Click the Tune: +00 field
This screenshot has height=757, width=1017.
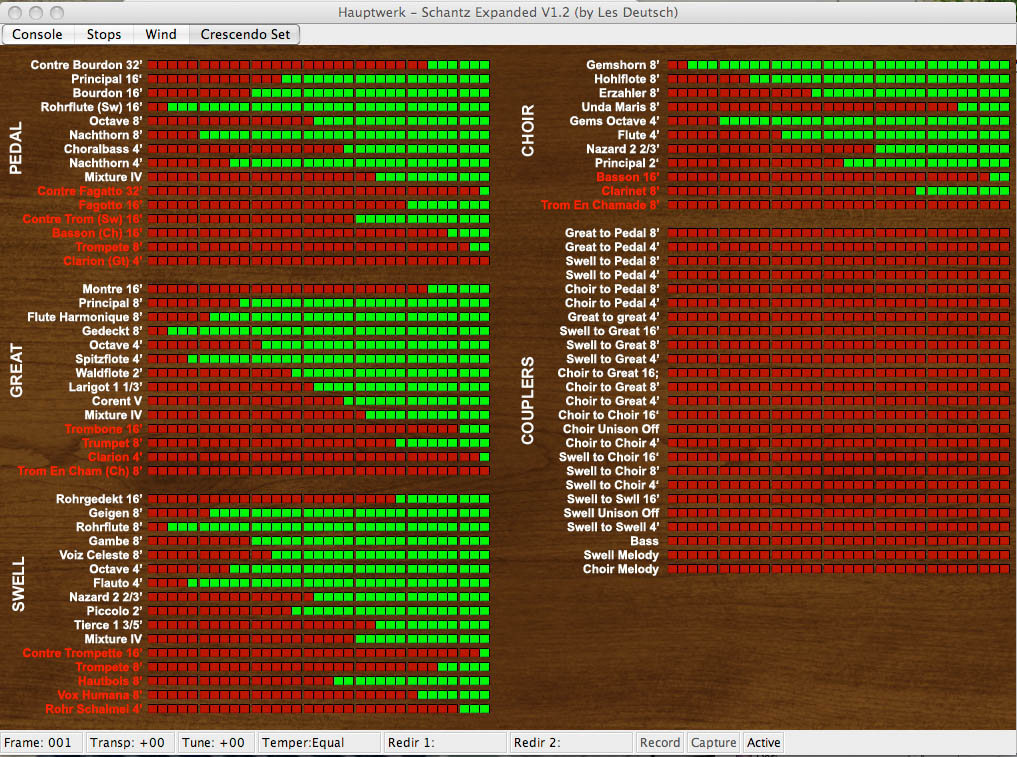pyautogui.click(x=216, y=743)
